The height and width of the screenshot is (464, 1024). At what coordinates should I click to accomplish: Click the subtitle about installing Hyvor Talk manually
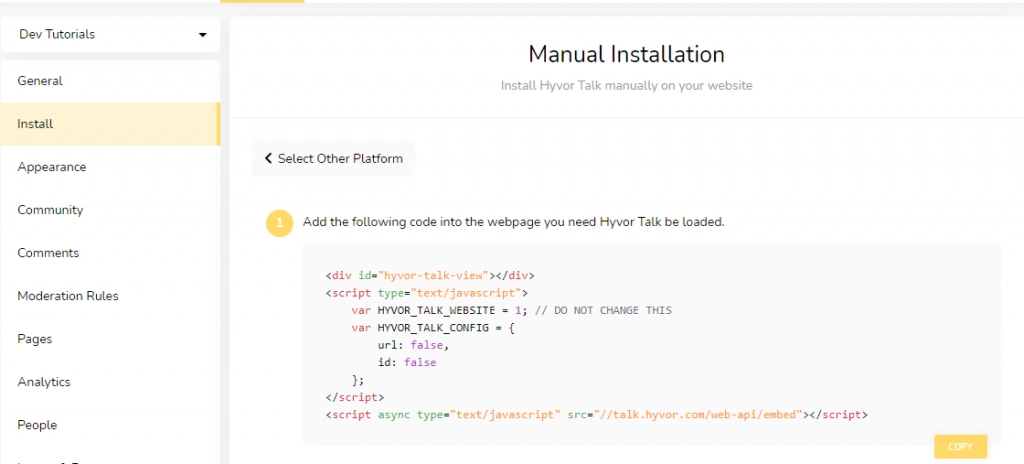626,86
